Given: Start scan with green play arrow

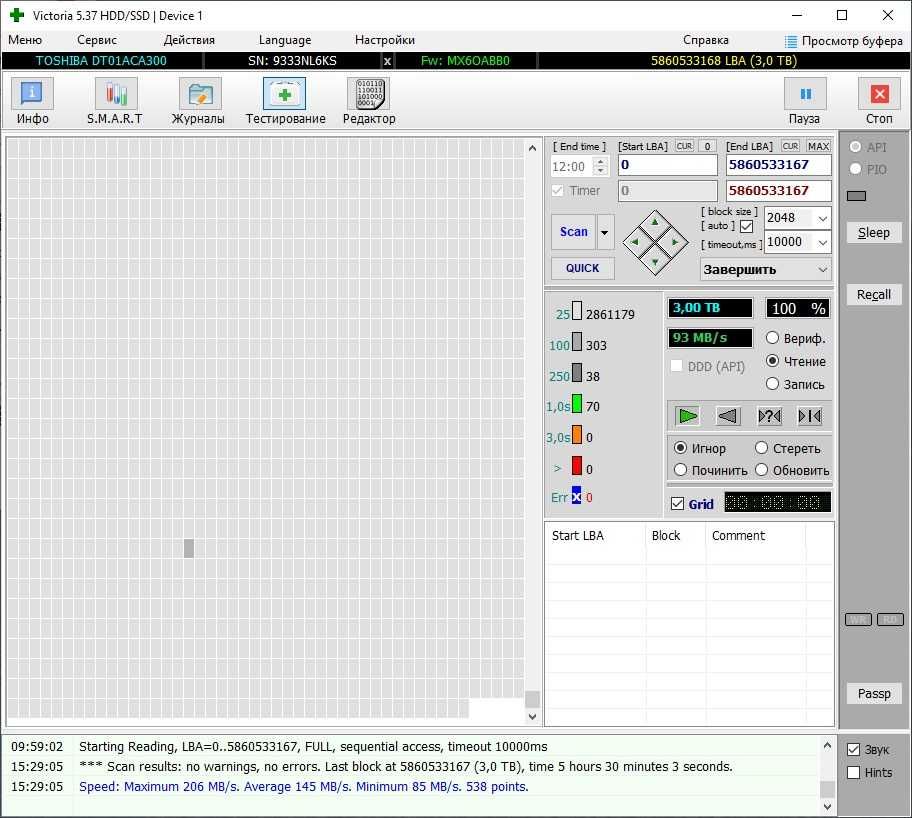Looking at the screenshot, I should point(687,416).
